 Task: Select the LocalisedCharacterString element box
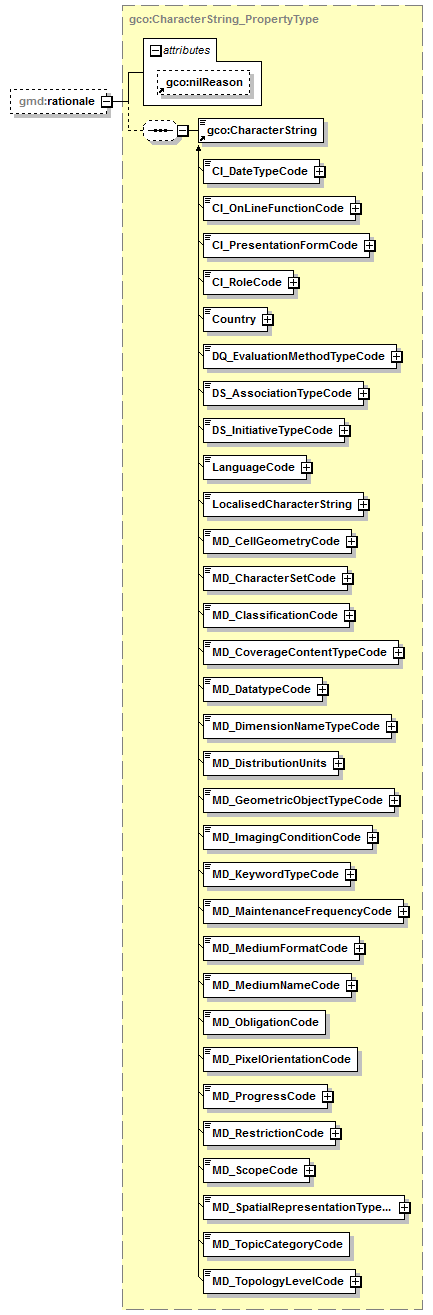(x=283, y=505)
